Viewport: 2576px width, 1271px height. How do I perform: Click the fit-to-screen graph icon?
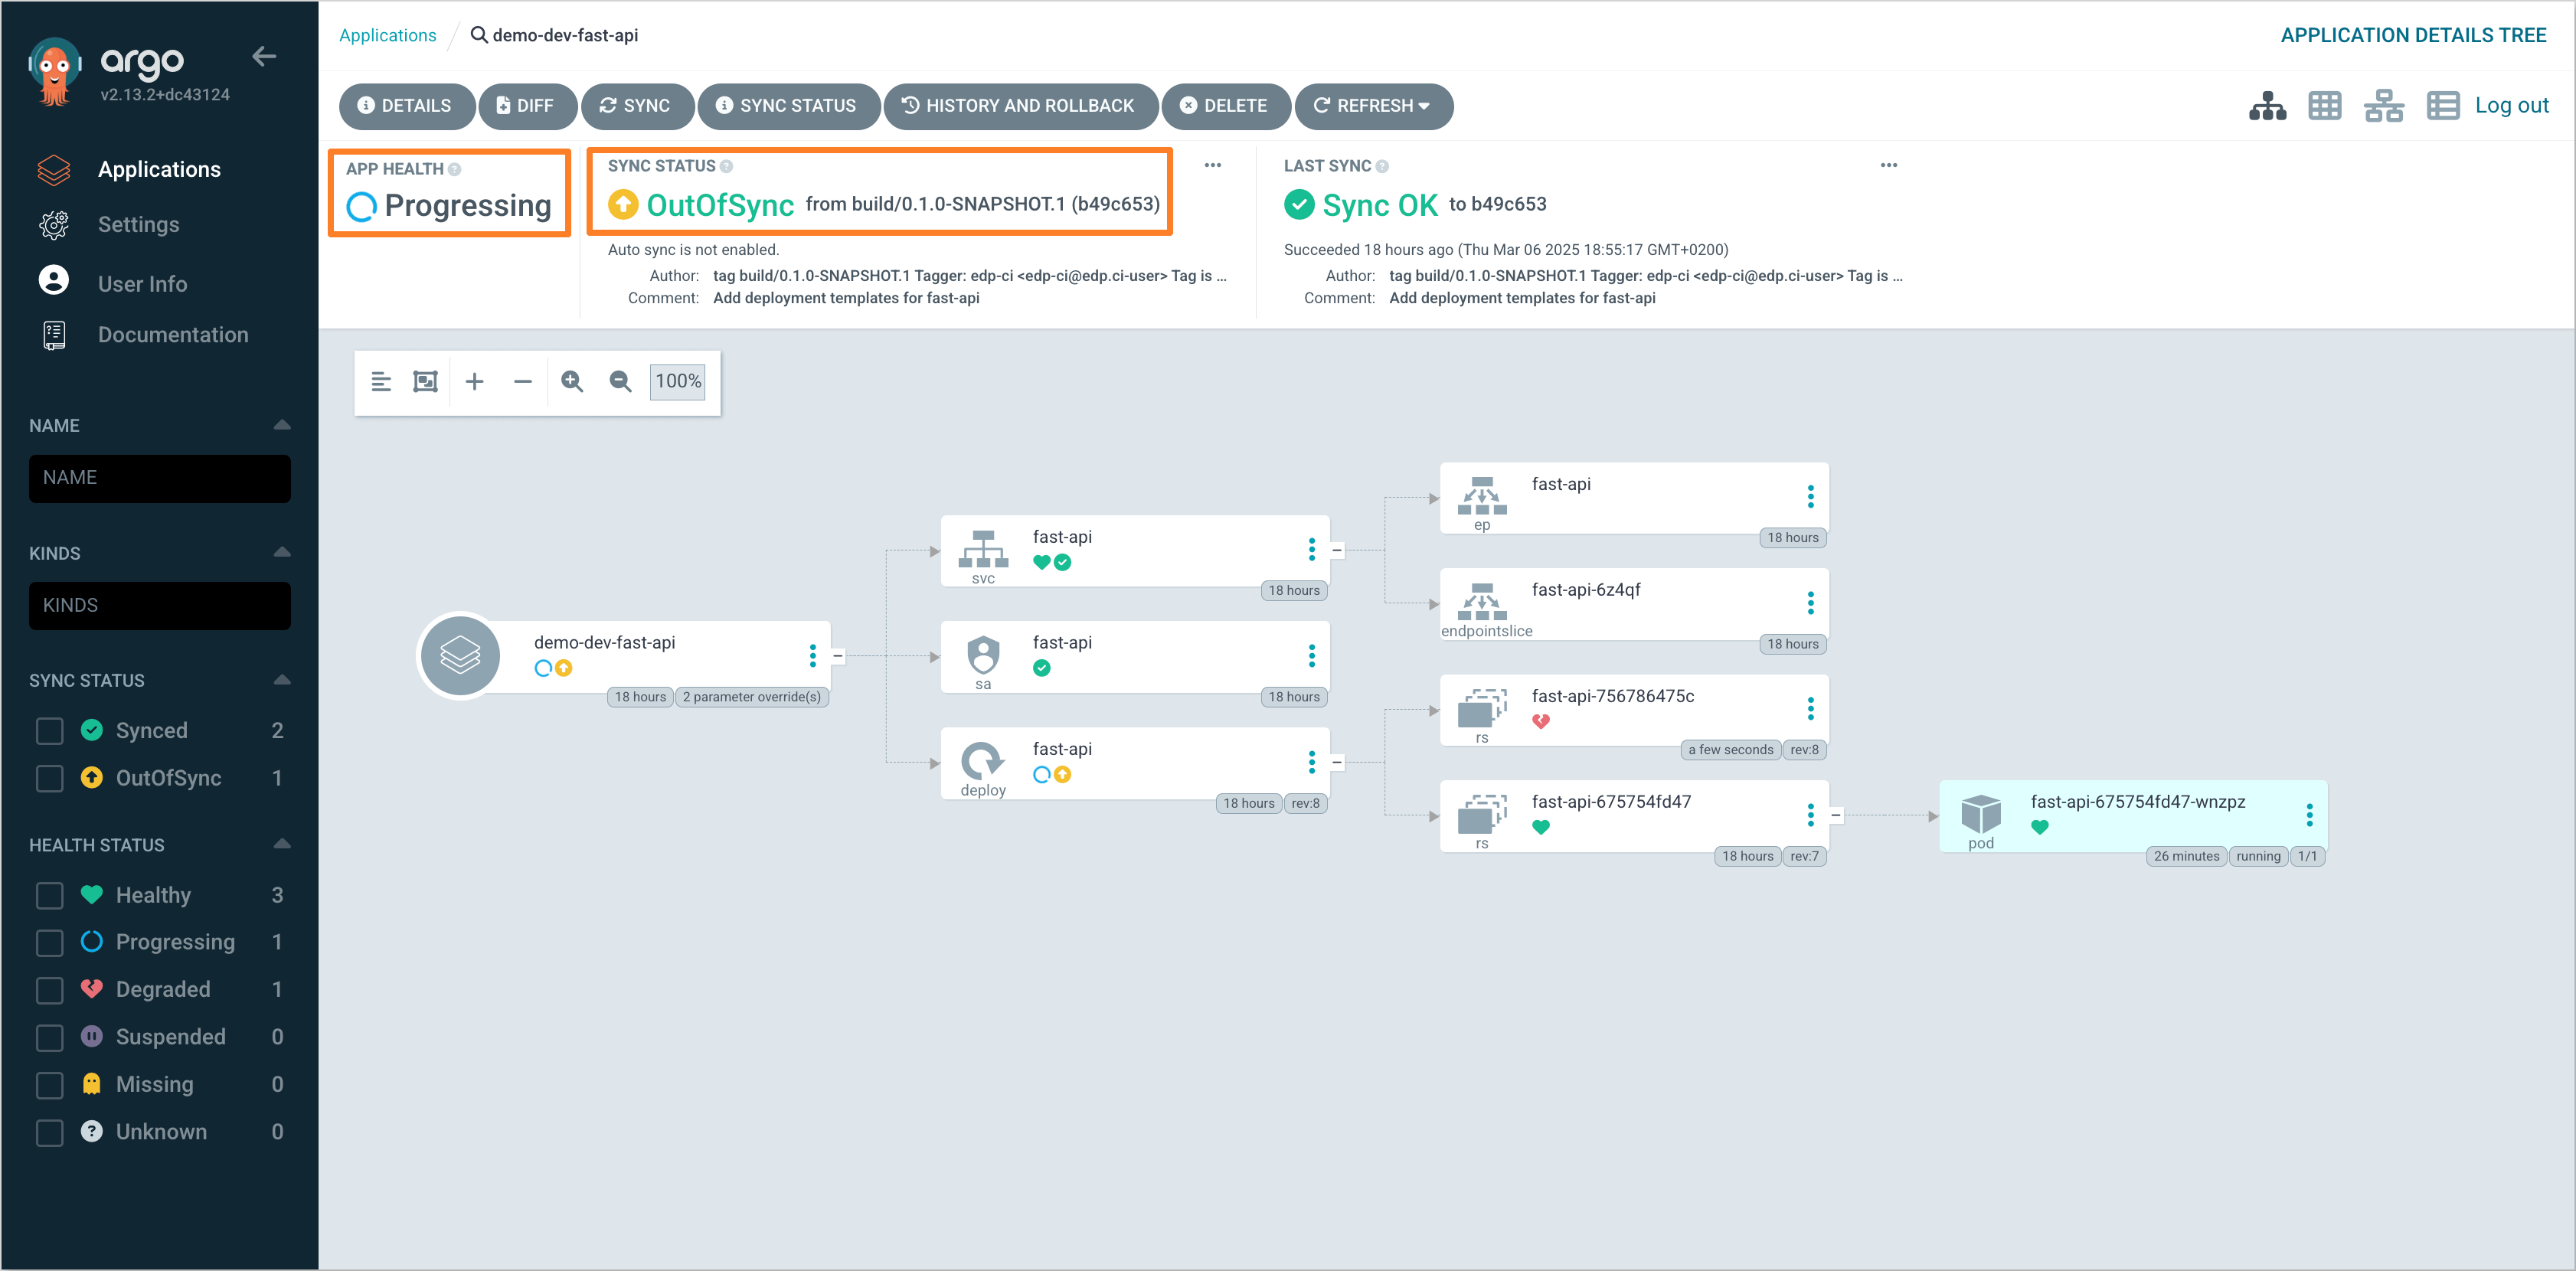coord(425,381)
